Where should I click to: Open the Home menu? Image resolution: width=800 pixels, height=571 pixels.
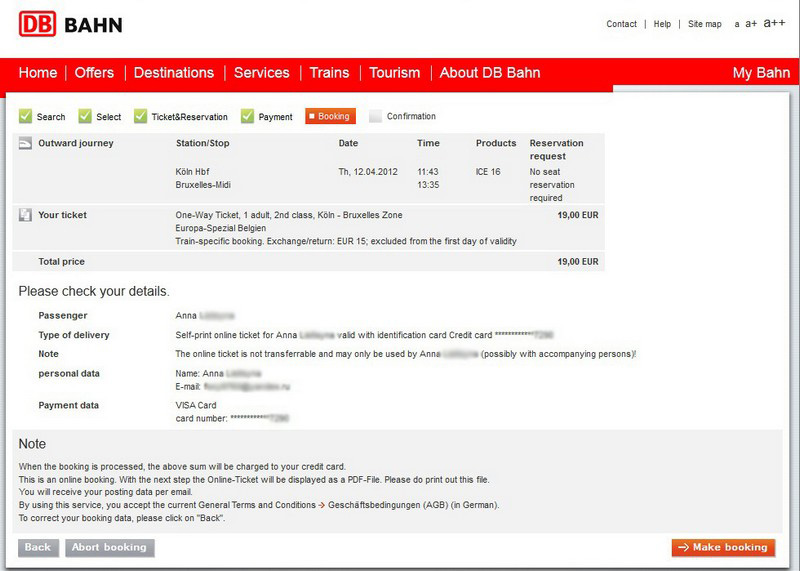38,72
